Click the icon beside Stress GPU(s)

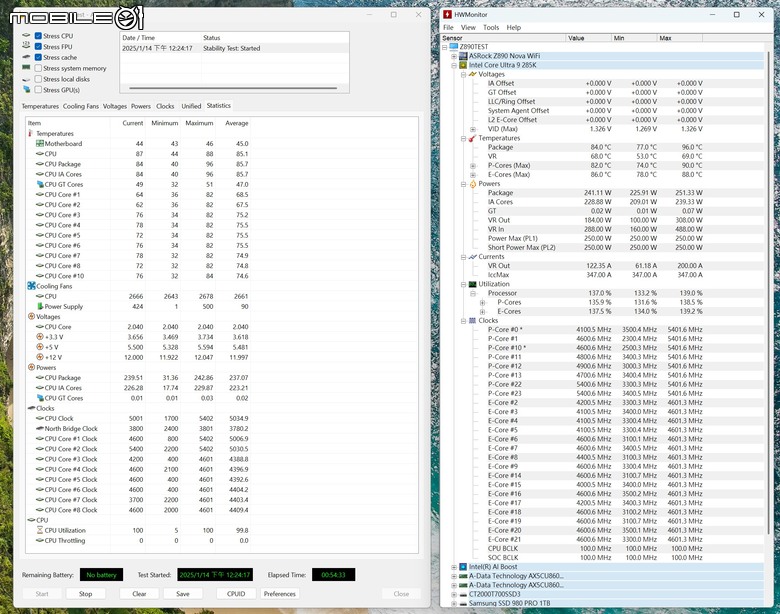click(26, 90)
